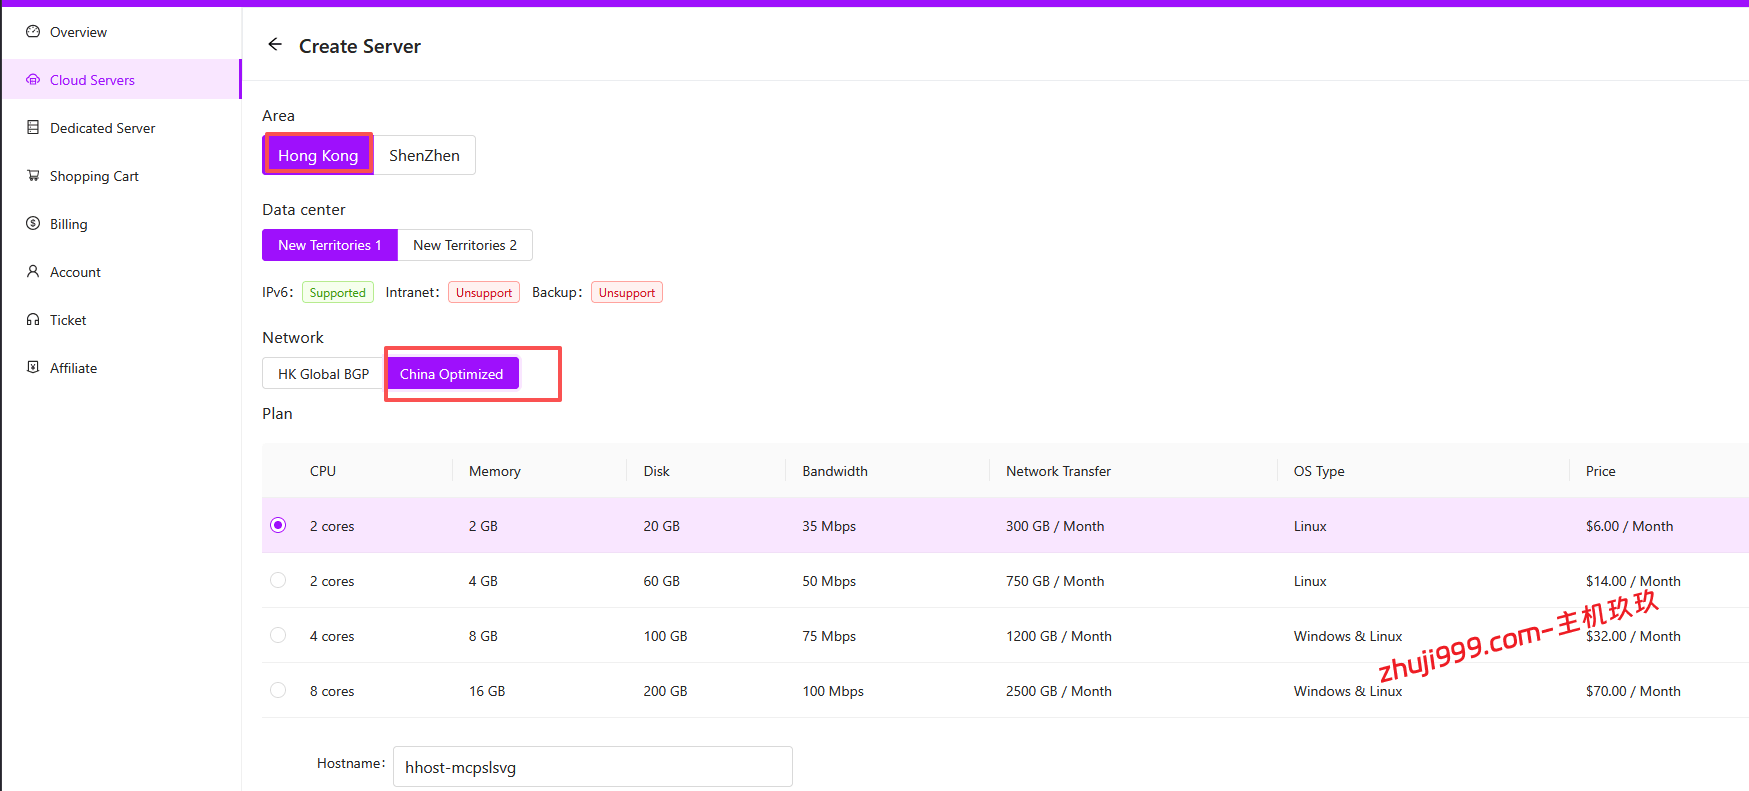Select the China Optimized network option
Image resolution: width=1749 pixels, height=791 pixels.
click(452, 374)
